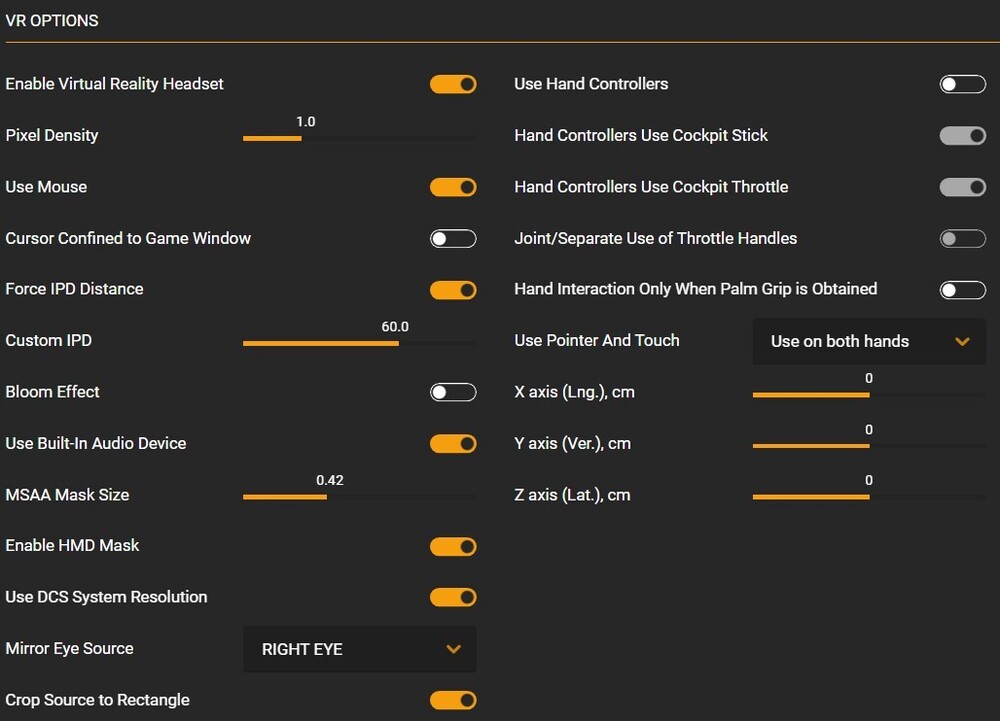Click the Pixel Density slider track
1000x721 pixels.
pos(359,138)
